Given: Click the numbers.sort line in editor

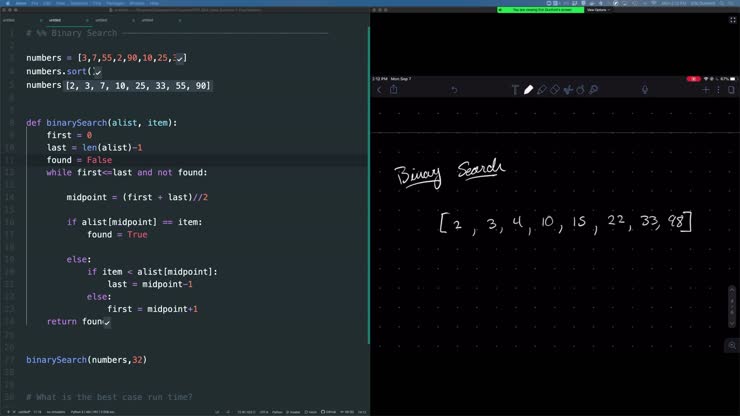Looking at the screenshot, I should click(62, 72).
